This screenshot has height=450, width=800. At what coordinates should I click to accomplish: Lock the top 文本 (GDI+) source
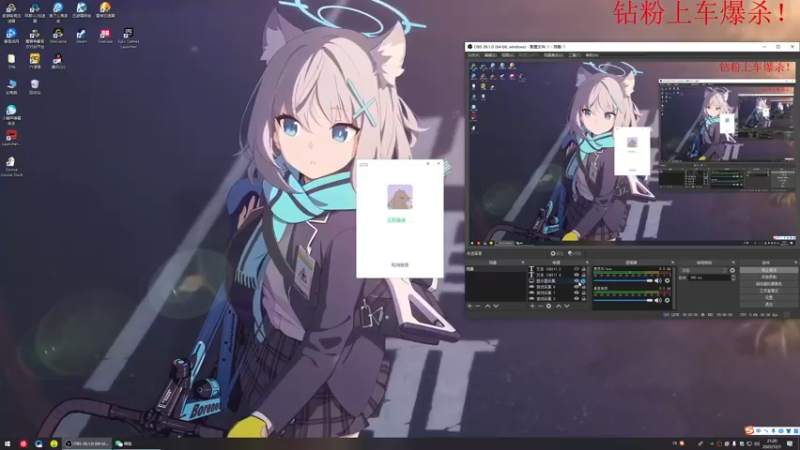tap(583, 269)
